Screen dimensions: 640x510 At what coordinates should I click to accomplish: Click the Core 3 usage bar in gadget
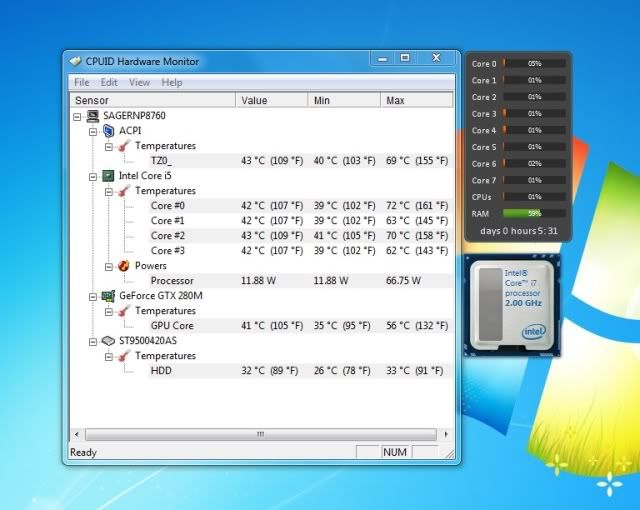click(x=534, y=113)
